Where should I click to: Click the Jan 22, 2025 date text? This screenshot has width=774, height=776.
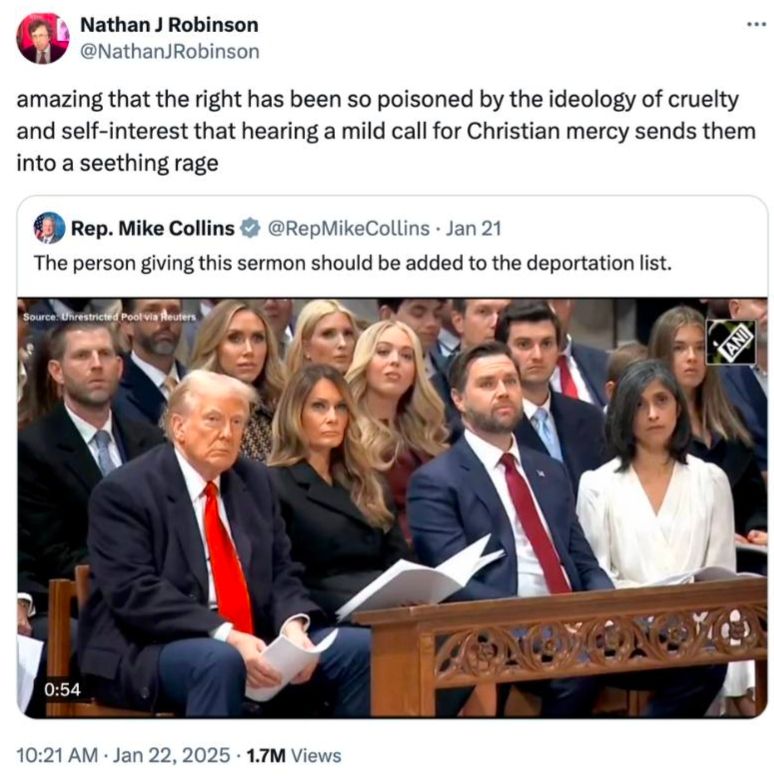coord(172,755)
